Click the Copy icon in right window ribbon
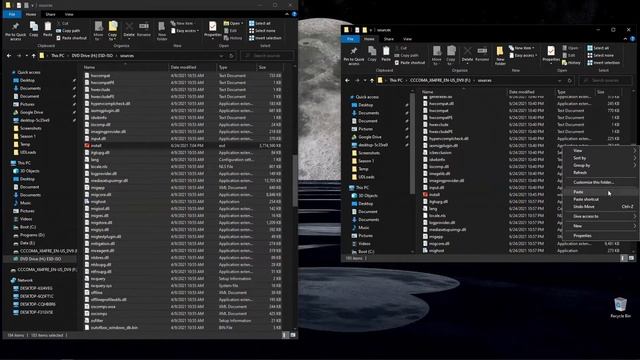This screenshot has height=360, width=640. [x=372, y=54]
